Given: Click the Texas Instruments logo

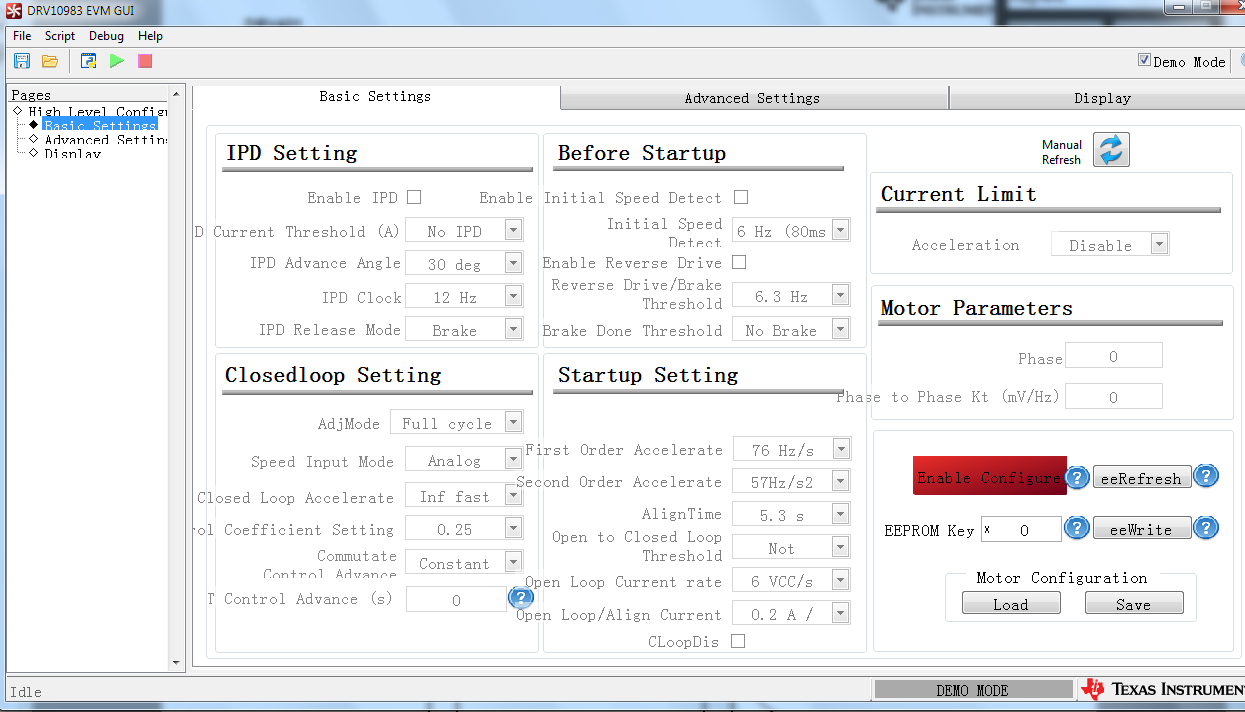Looking at the screenshot, I should (x=1162, y=689).
